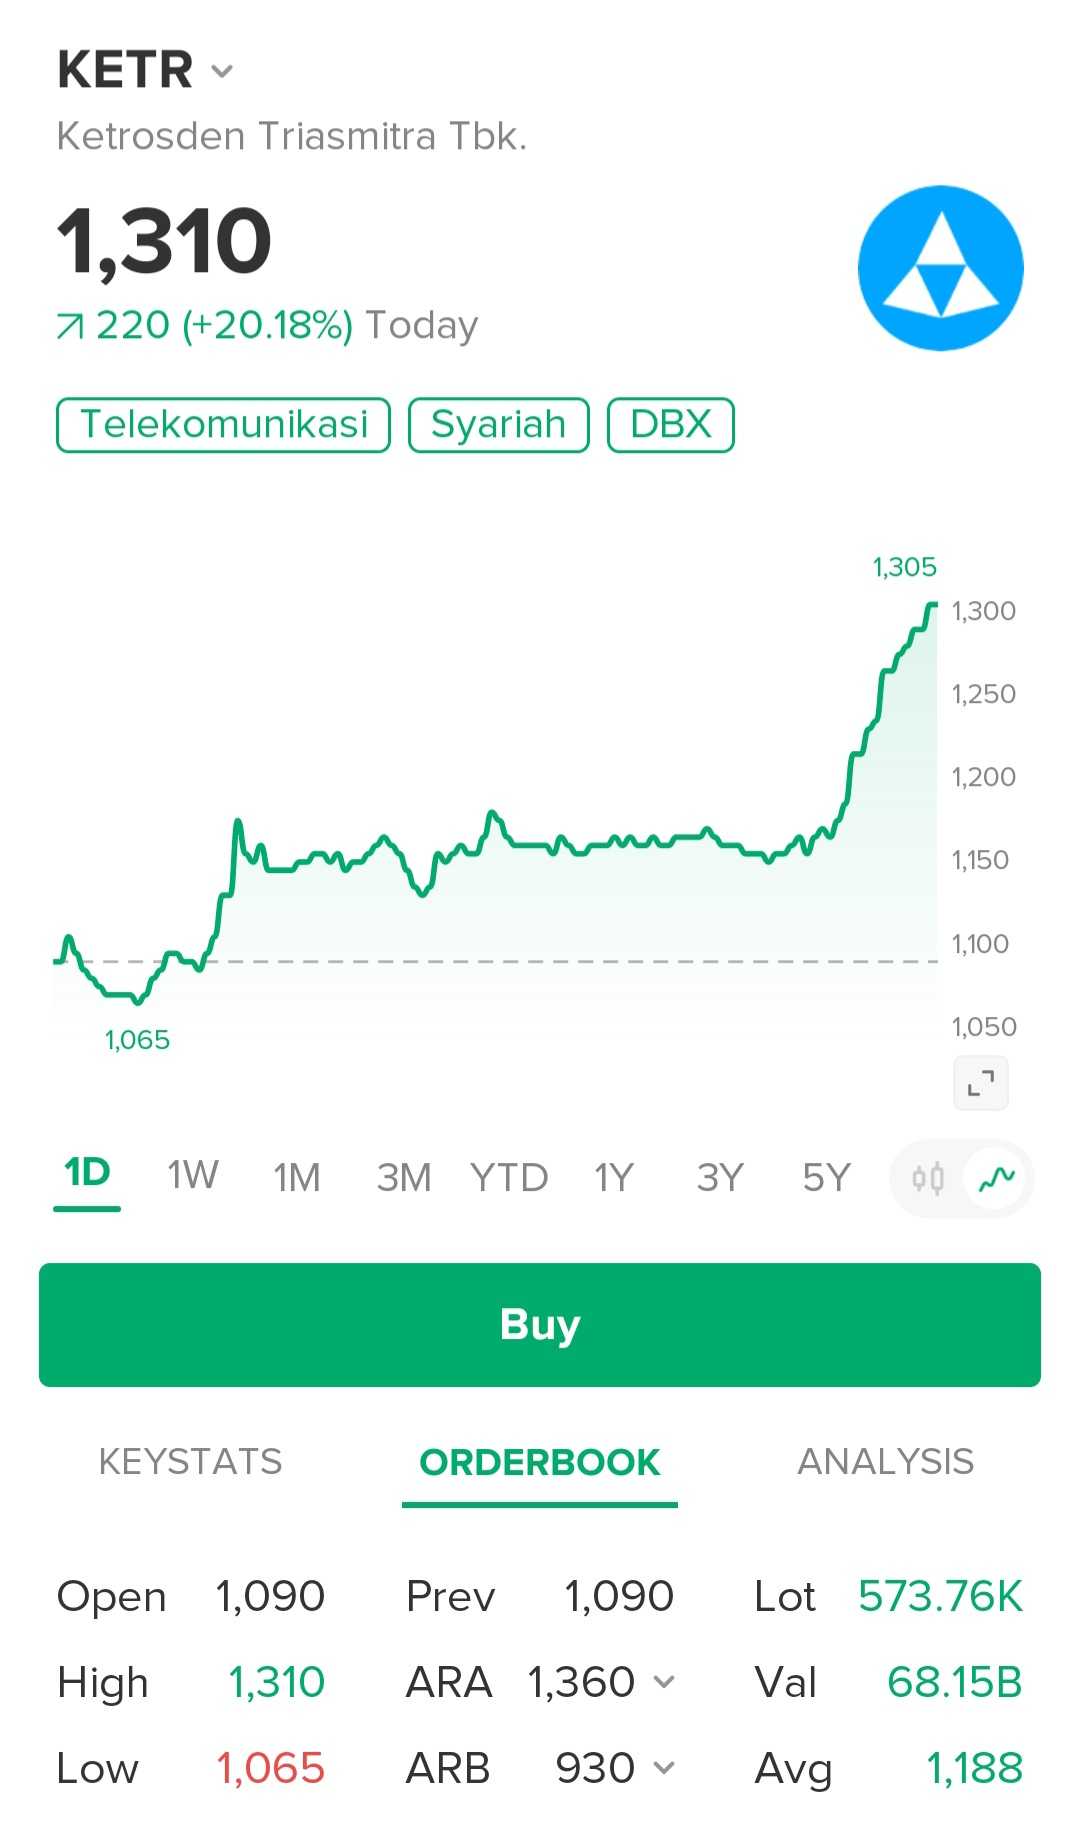Image resolution: width=1080 pixels, height=1821 pixels.
Task: Open the Ketrosden Triasmitra company logo
Action: (940, 268)
